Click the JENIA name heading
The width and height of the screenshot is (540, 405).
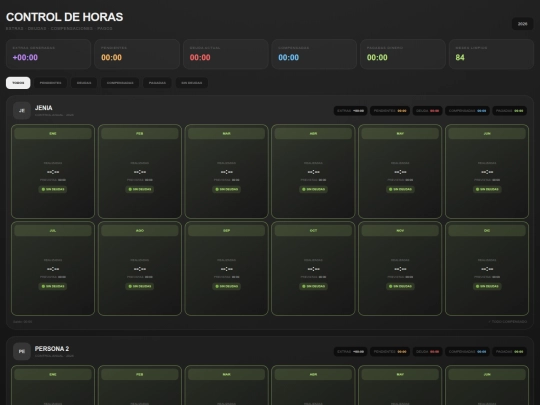(44, 108)
